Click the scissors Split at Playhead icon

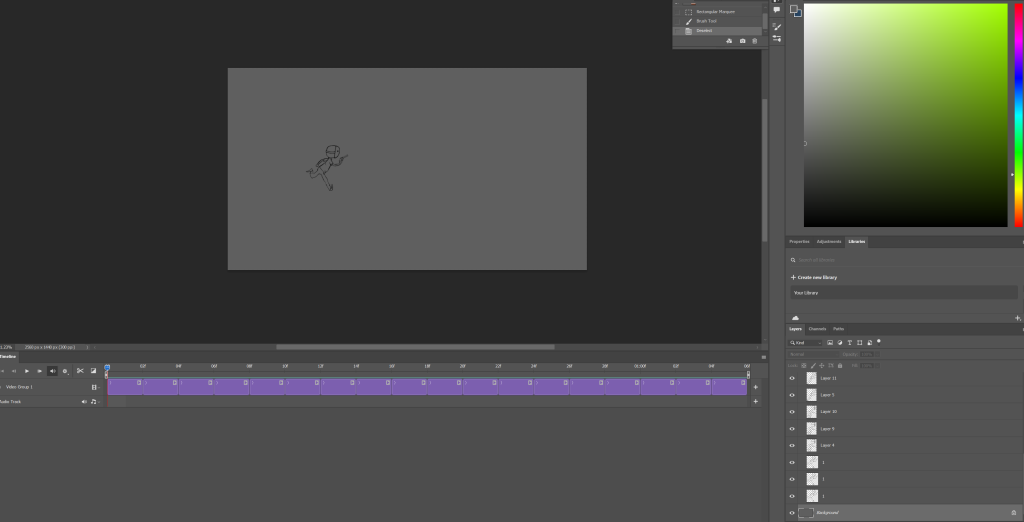point(80,371)
